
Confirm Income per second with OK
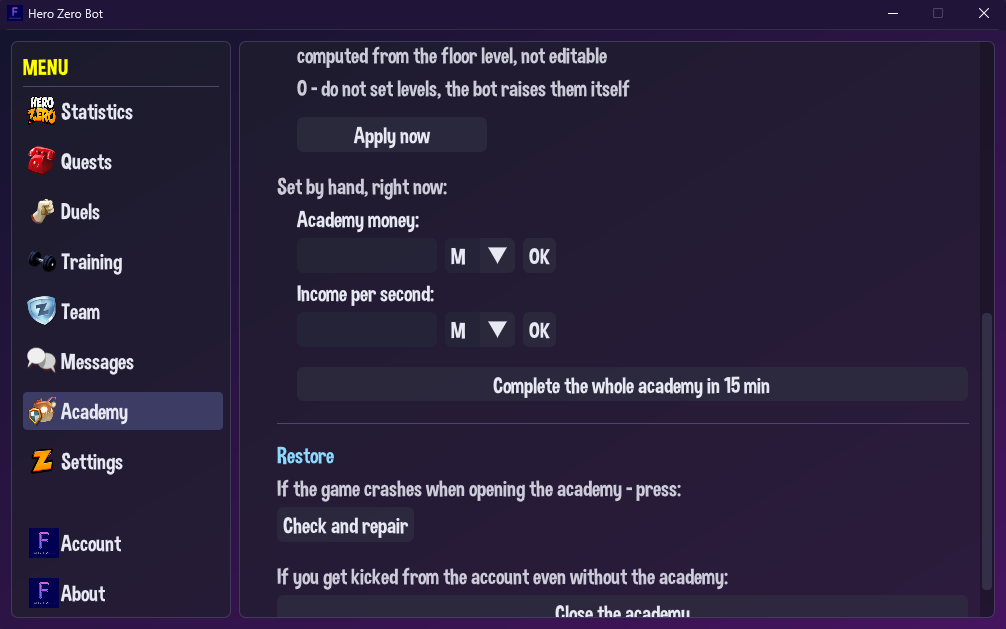[x=539, y=330]
